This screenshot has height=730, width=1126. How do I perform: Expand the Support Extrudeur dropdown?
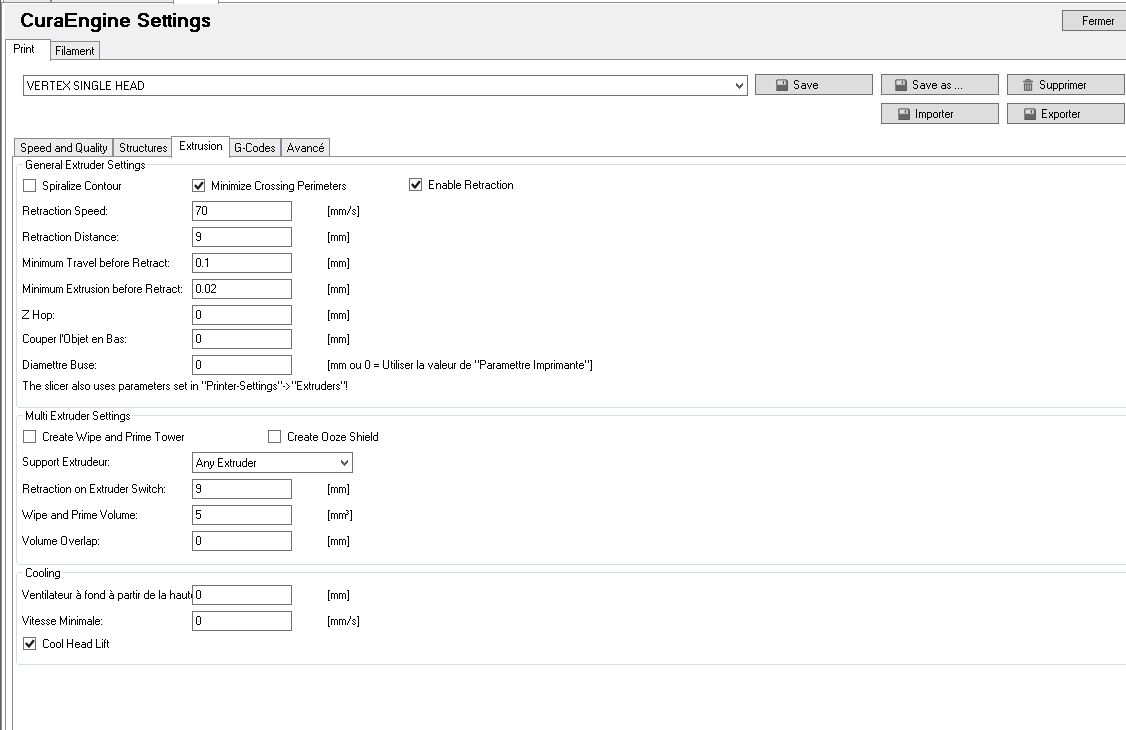click(344, 463)
